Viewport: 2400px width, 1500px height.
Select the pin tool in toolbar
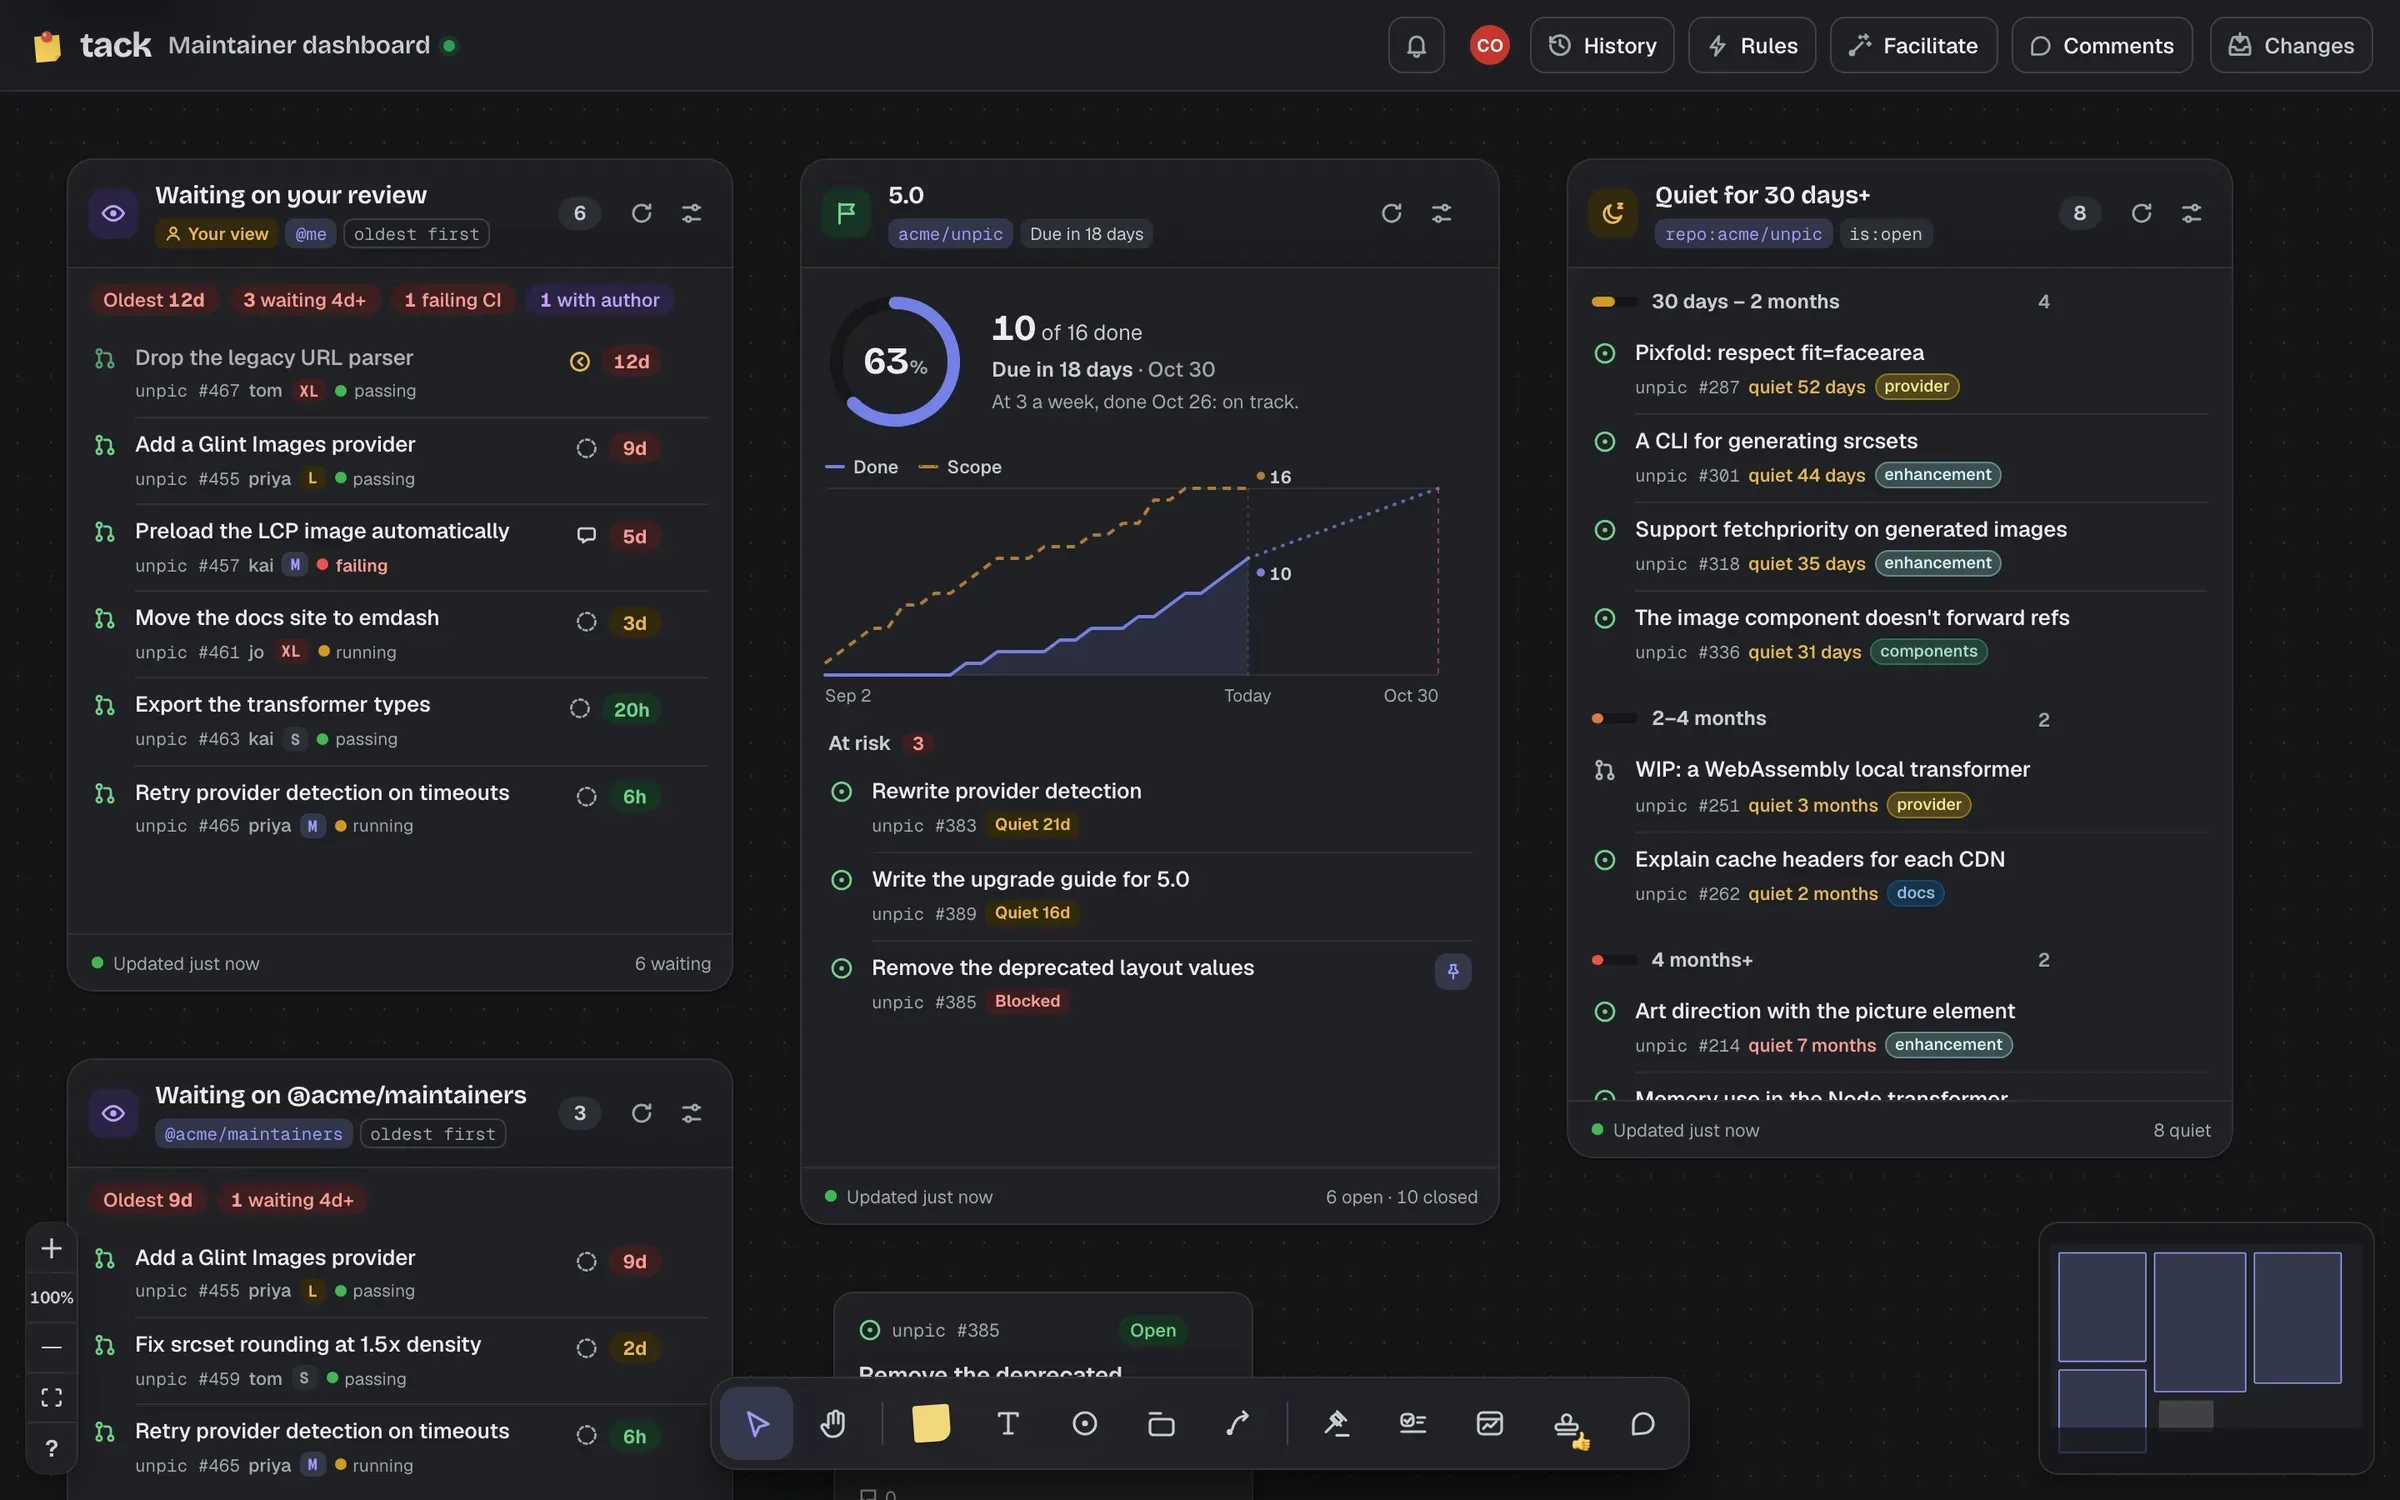pos(1336,1423)
